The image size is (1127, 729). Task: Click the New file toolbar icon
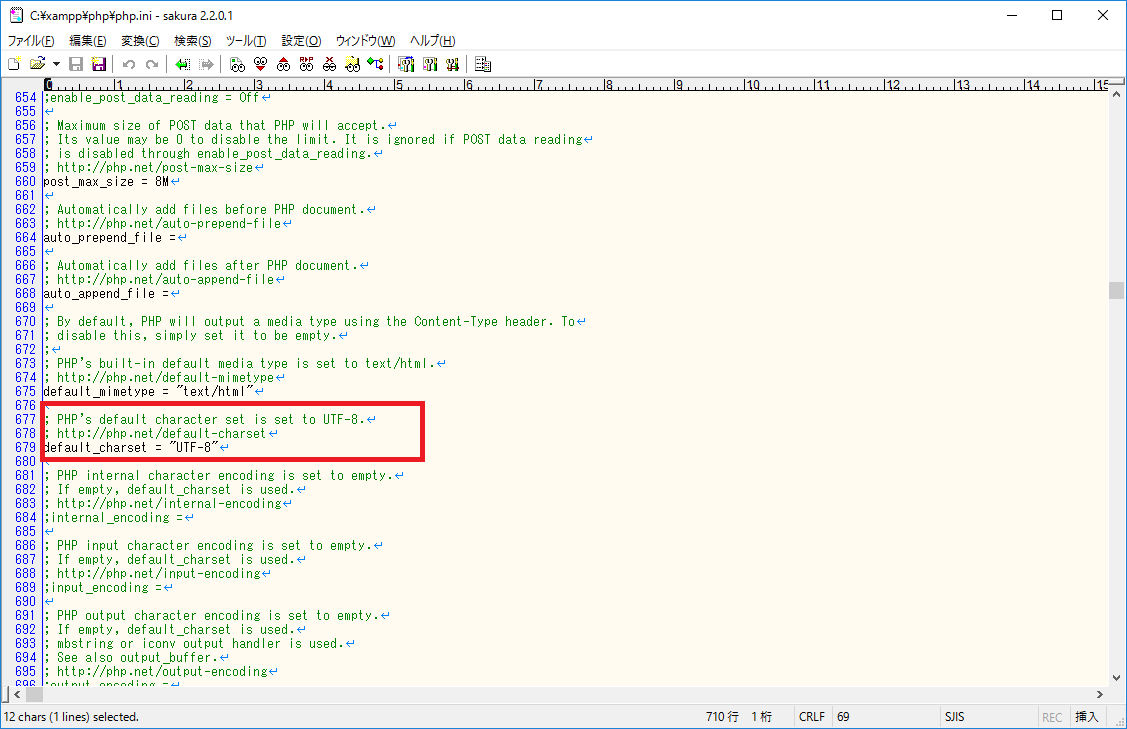pos(14,64)
